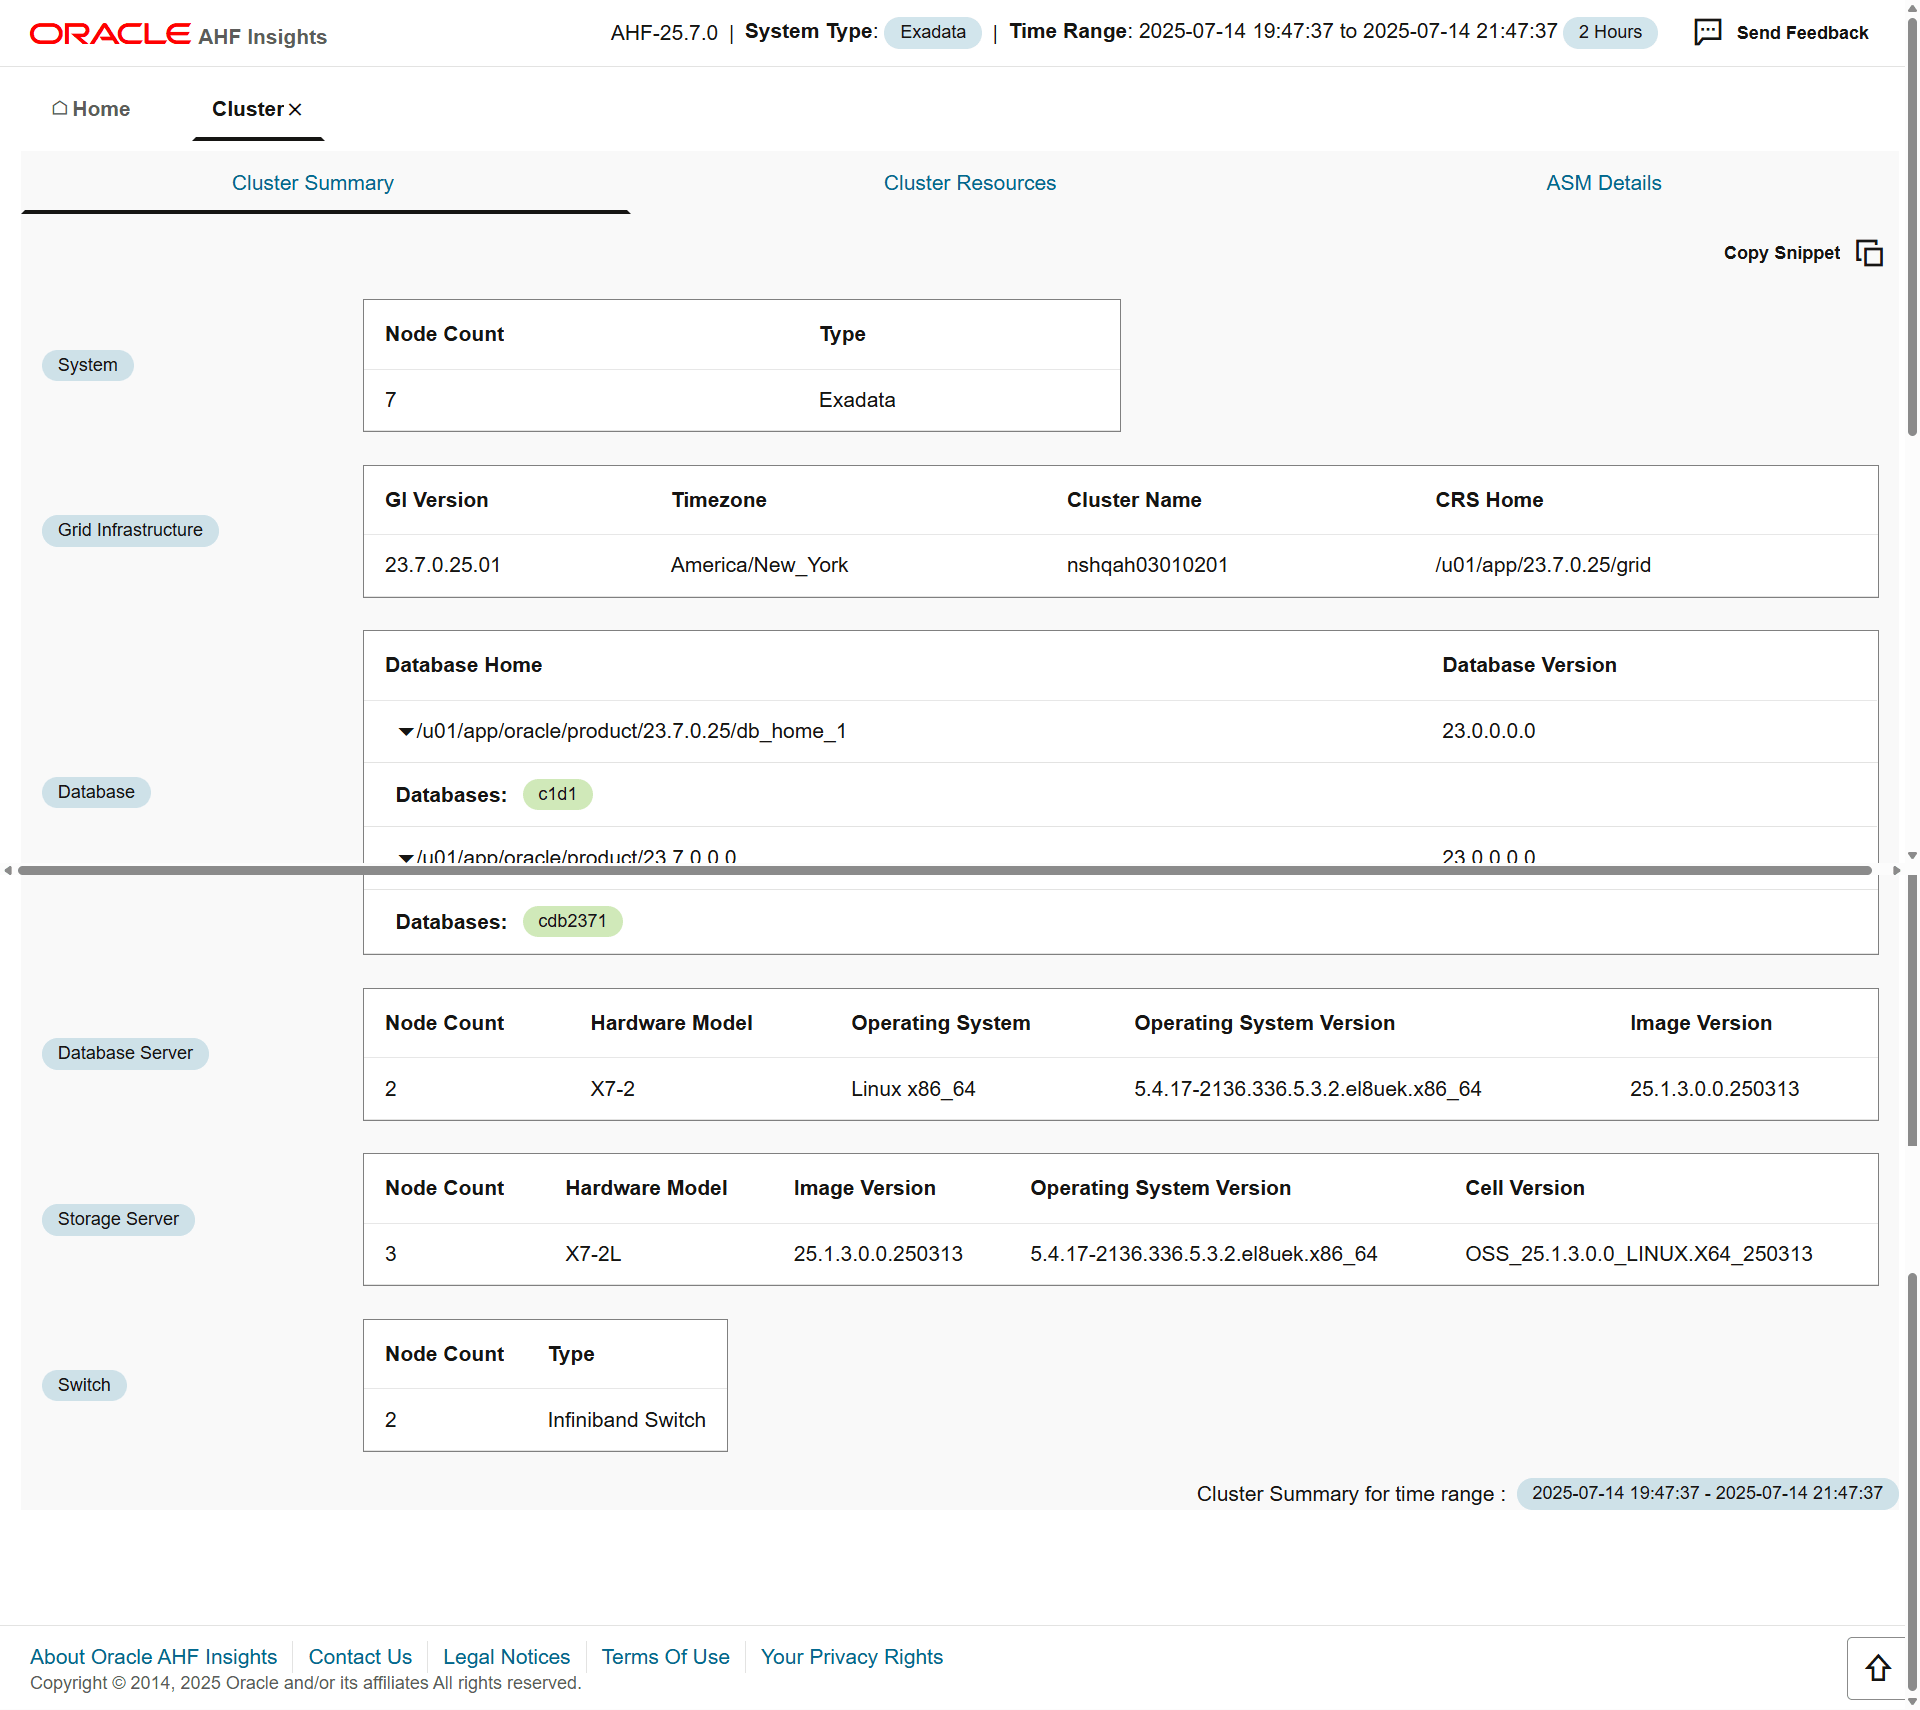Click the Exadata system type badge

point(932,32)
